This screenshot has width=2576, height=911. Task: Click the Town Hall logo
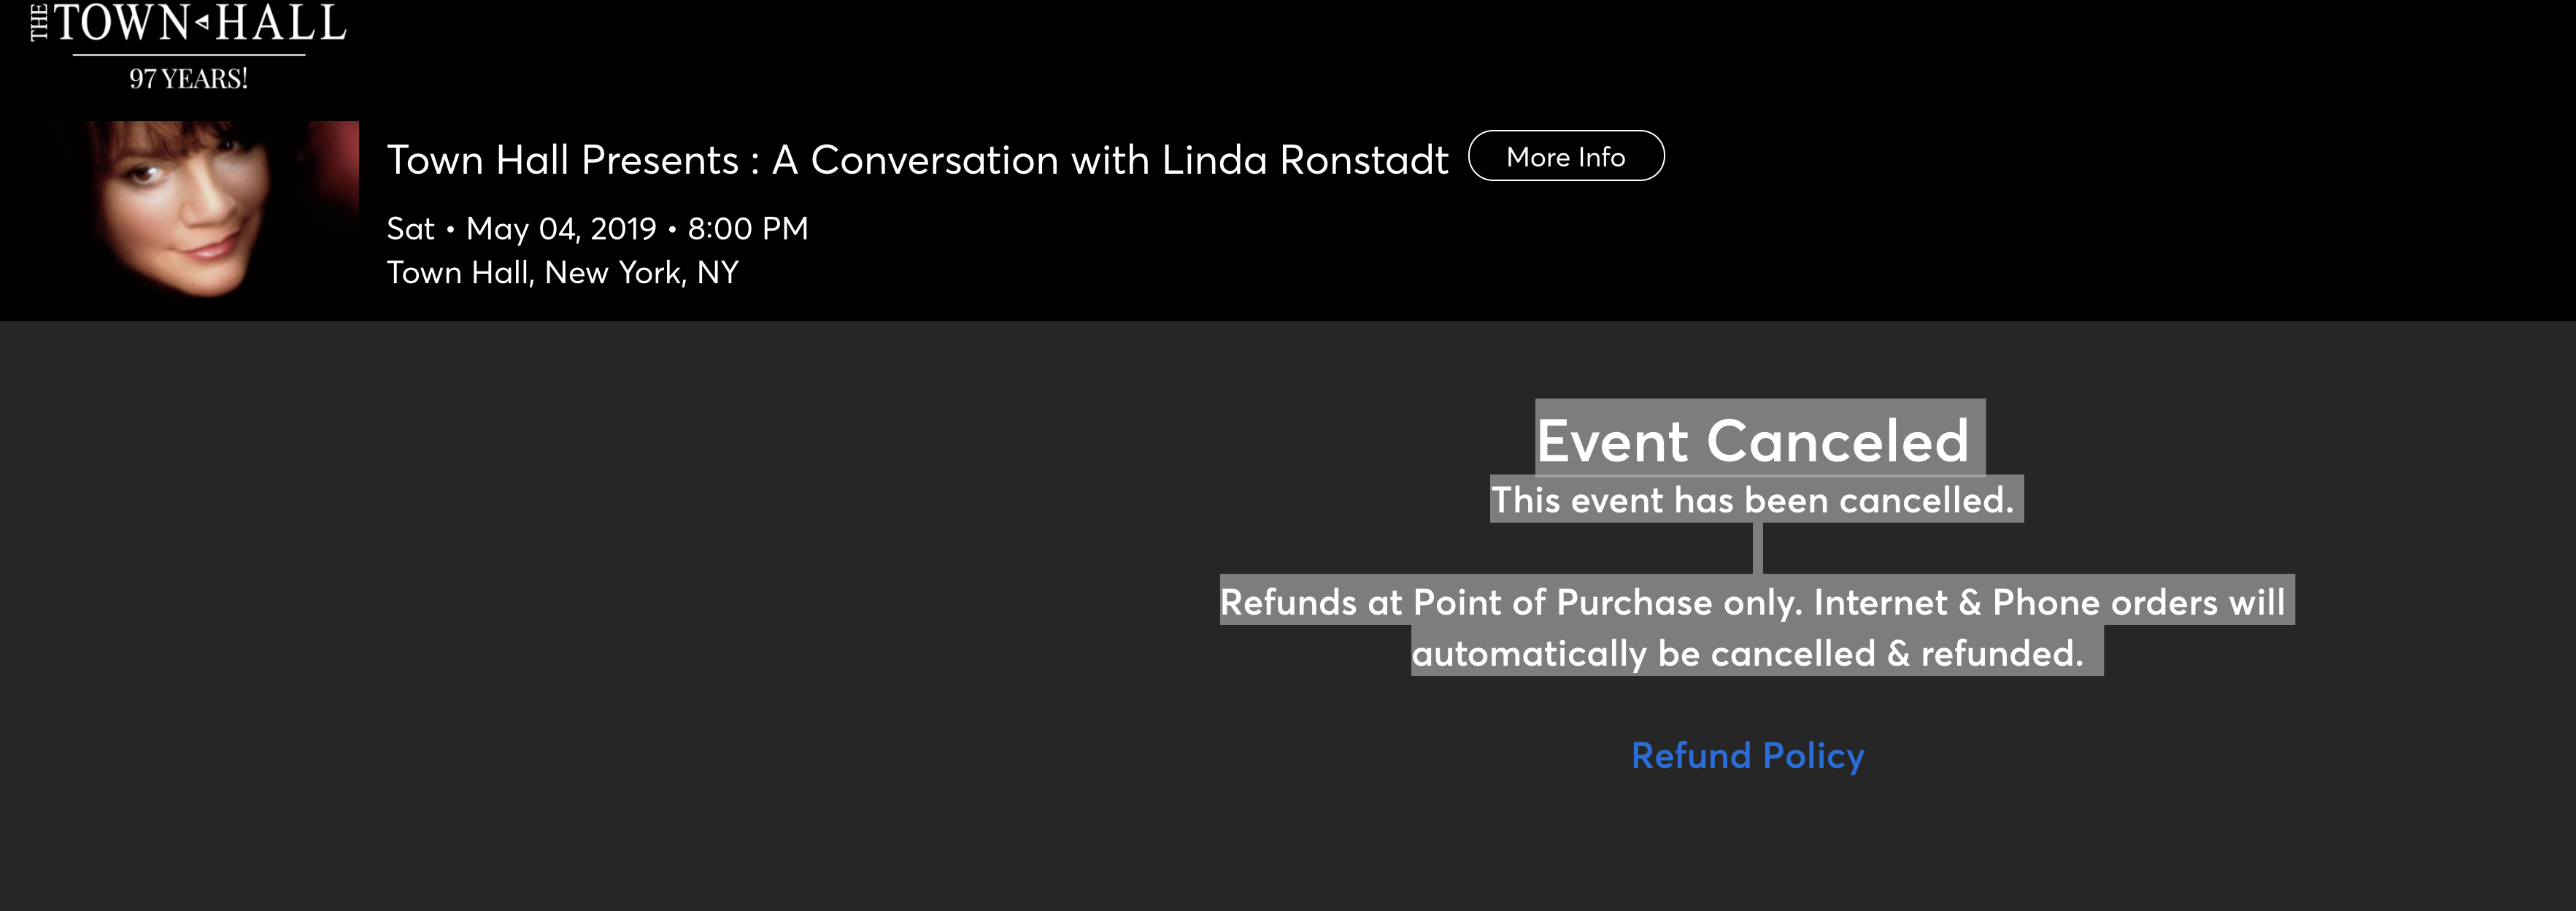pos(188,45)
